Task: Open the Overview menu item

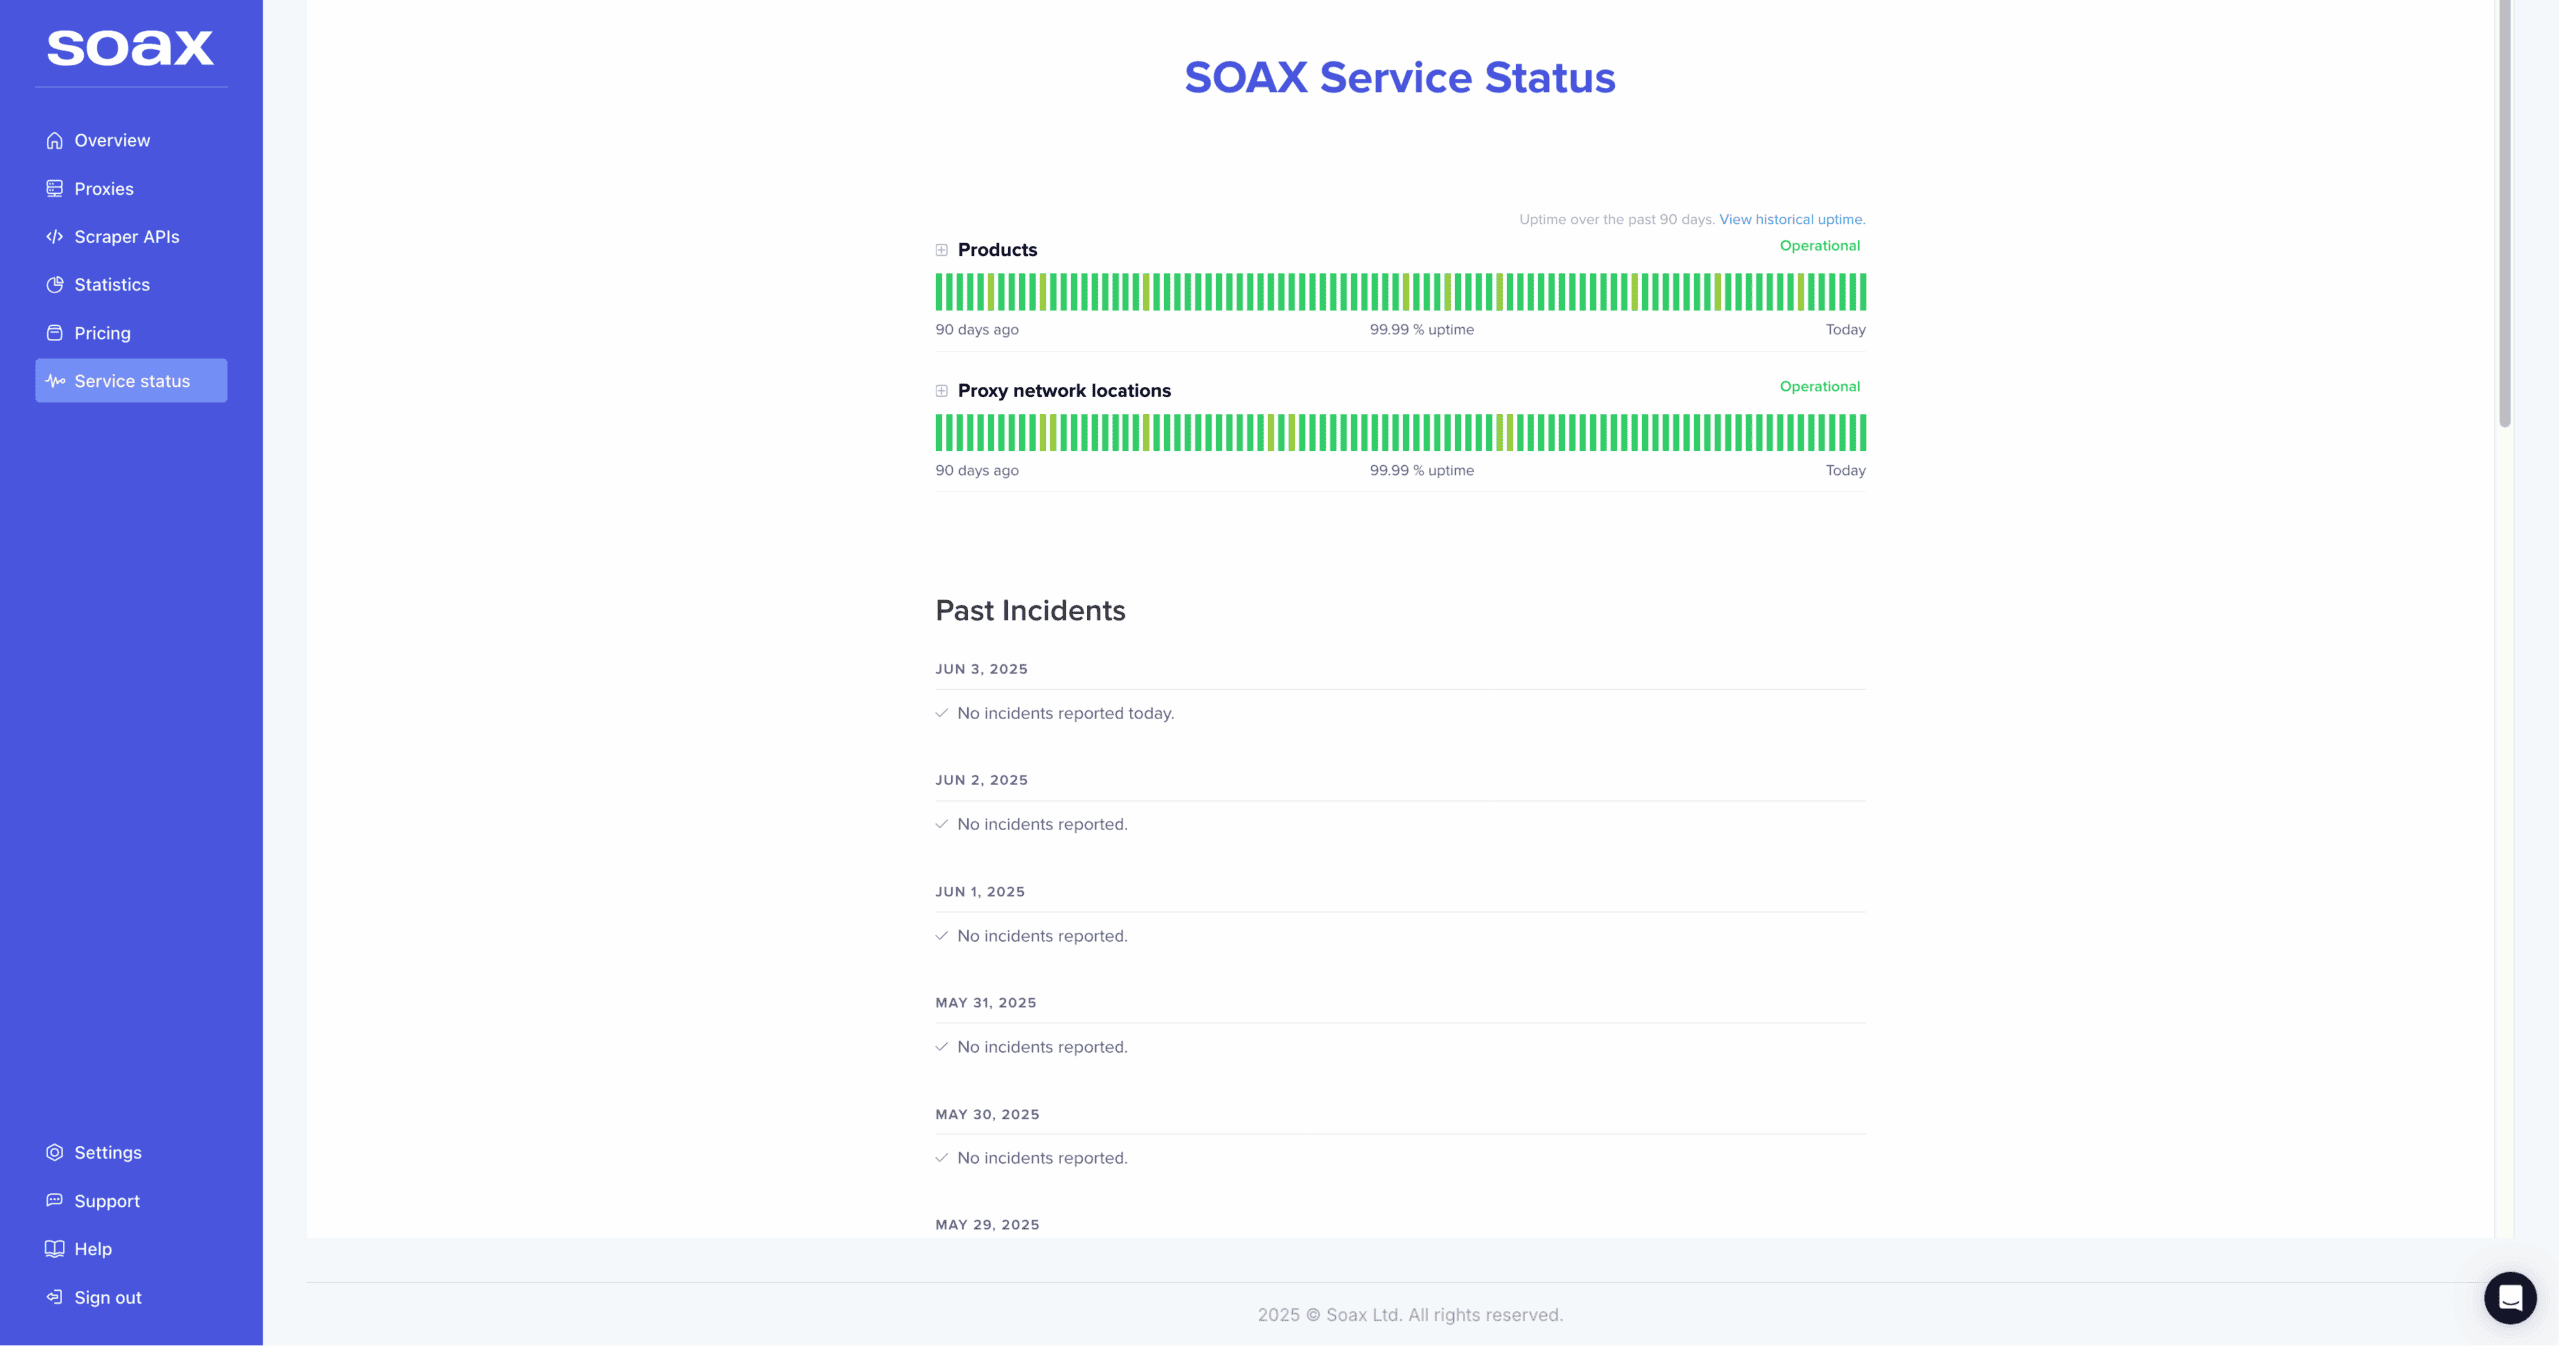Action: click(131, 140)
